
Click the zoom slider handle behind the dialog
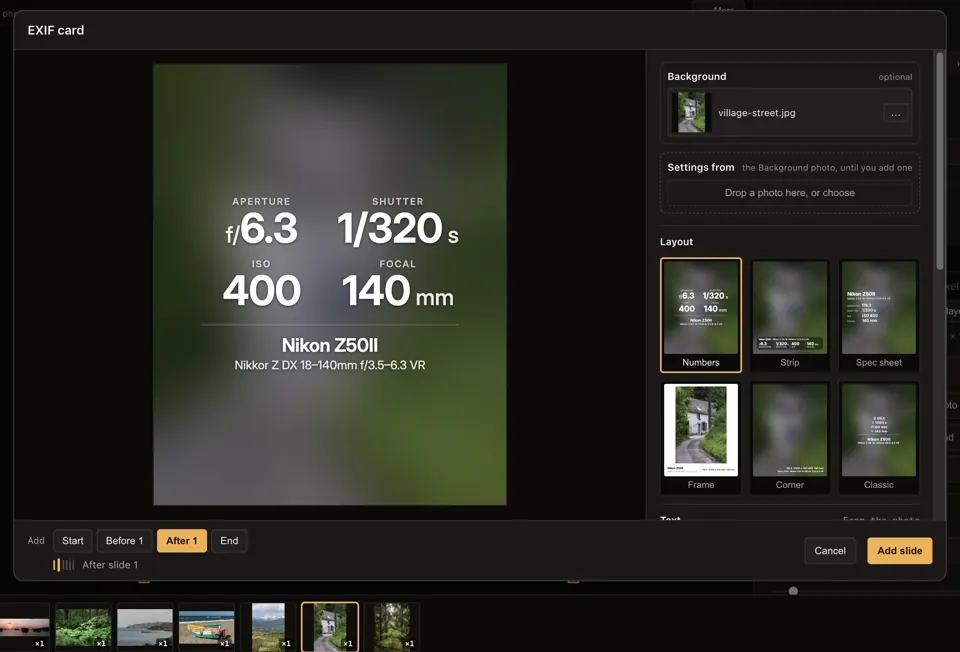pyautogui.click(x=793, y=591)
